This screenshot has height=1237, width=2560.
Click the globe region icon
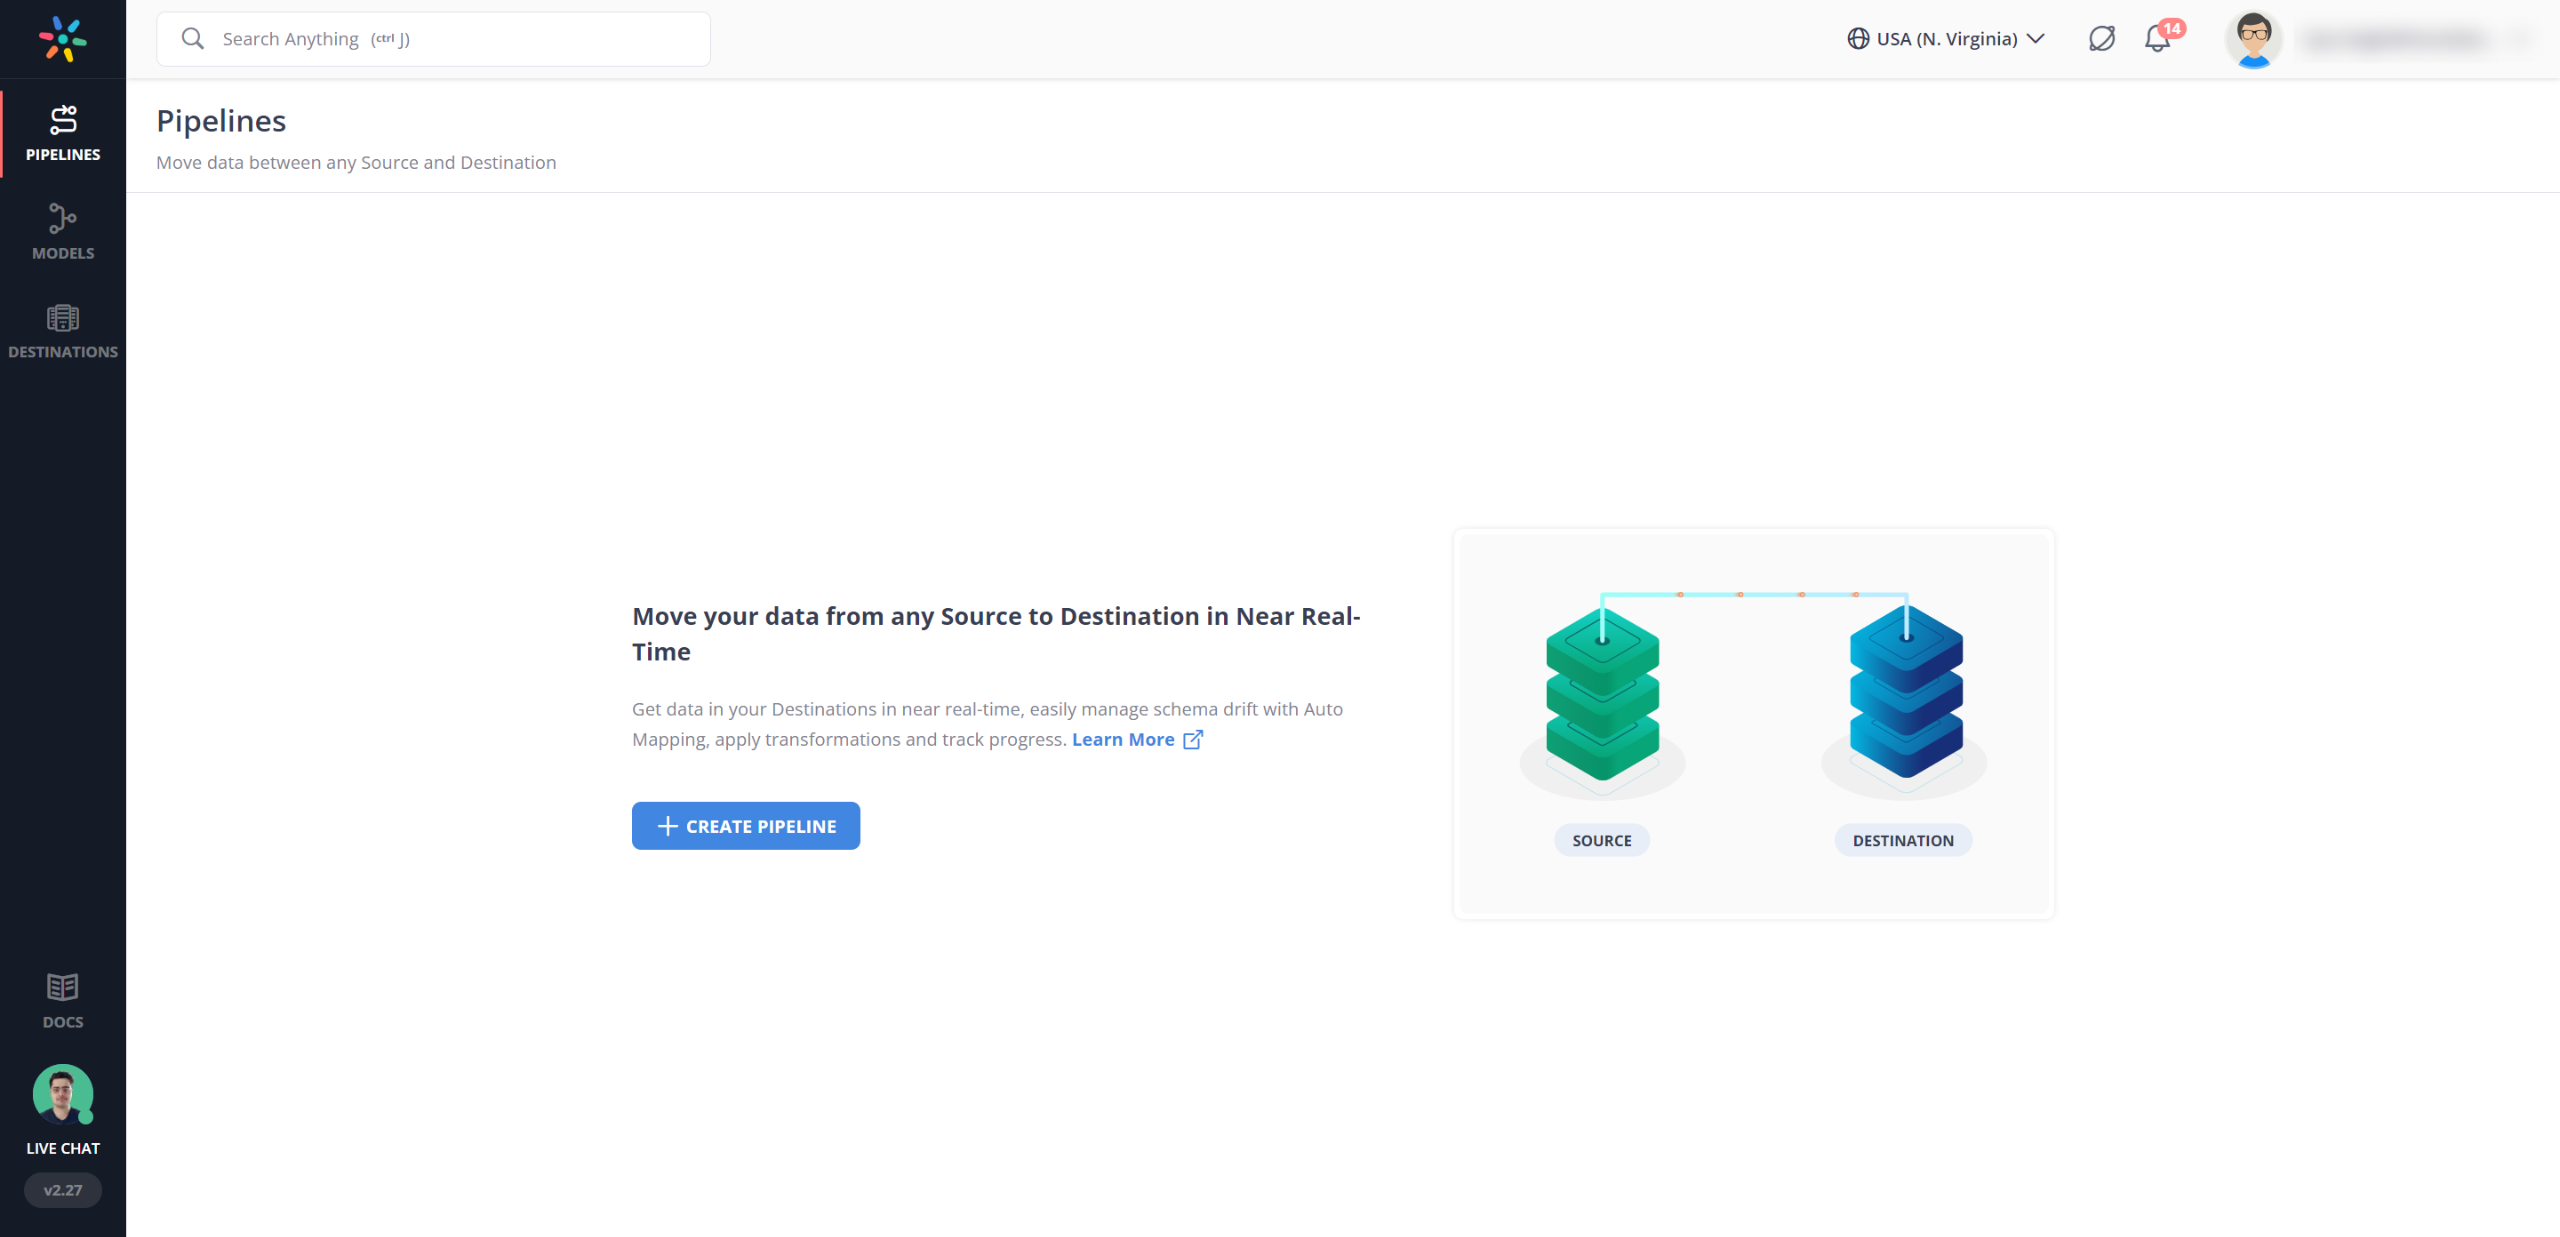point(1857,39)
